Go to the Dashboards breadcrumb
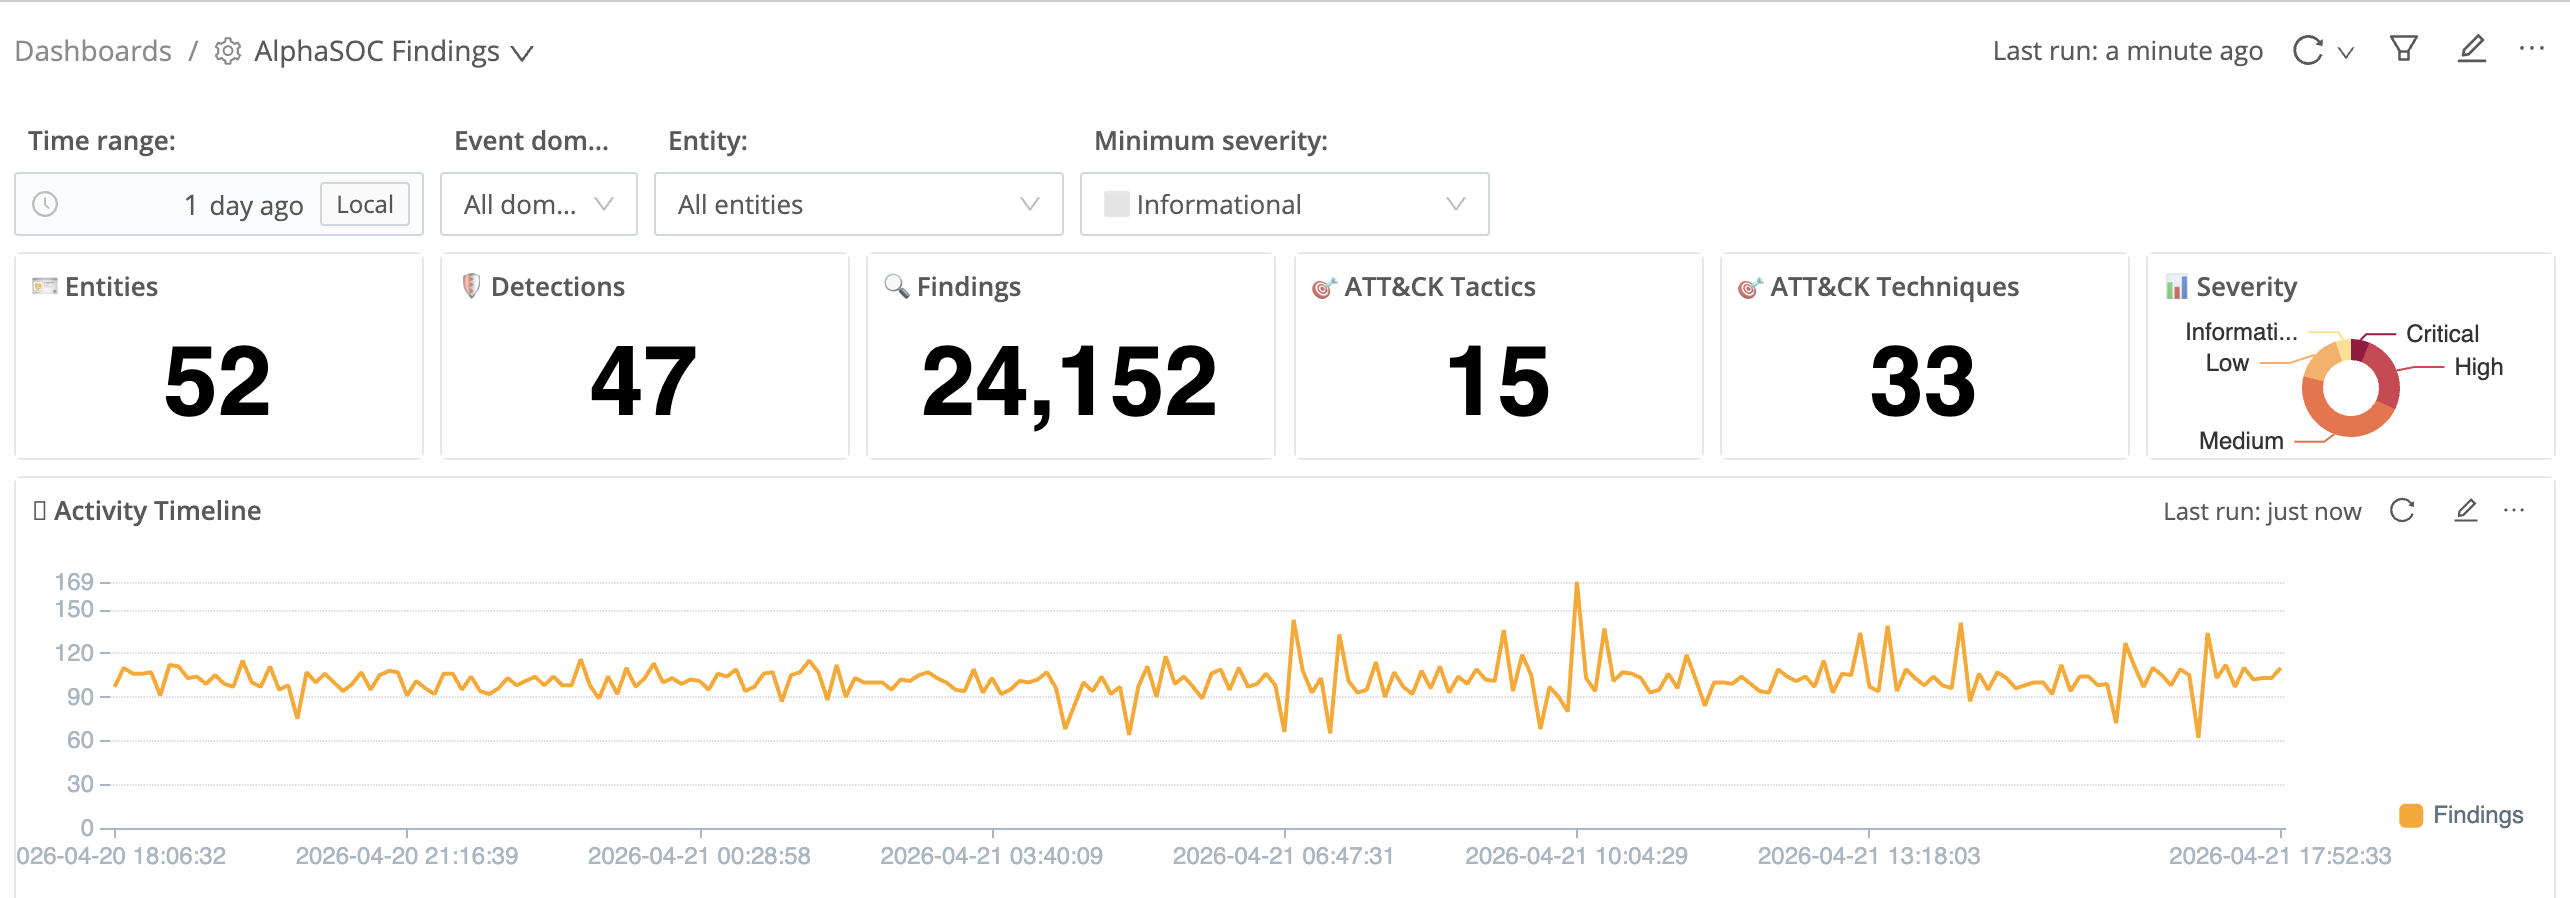Viewport: 2570px width, 898px height. (x=93, y=51)
